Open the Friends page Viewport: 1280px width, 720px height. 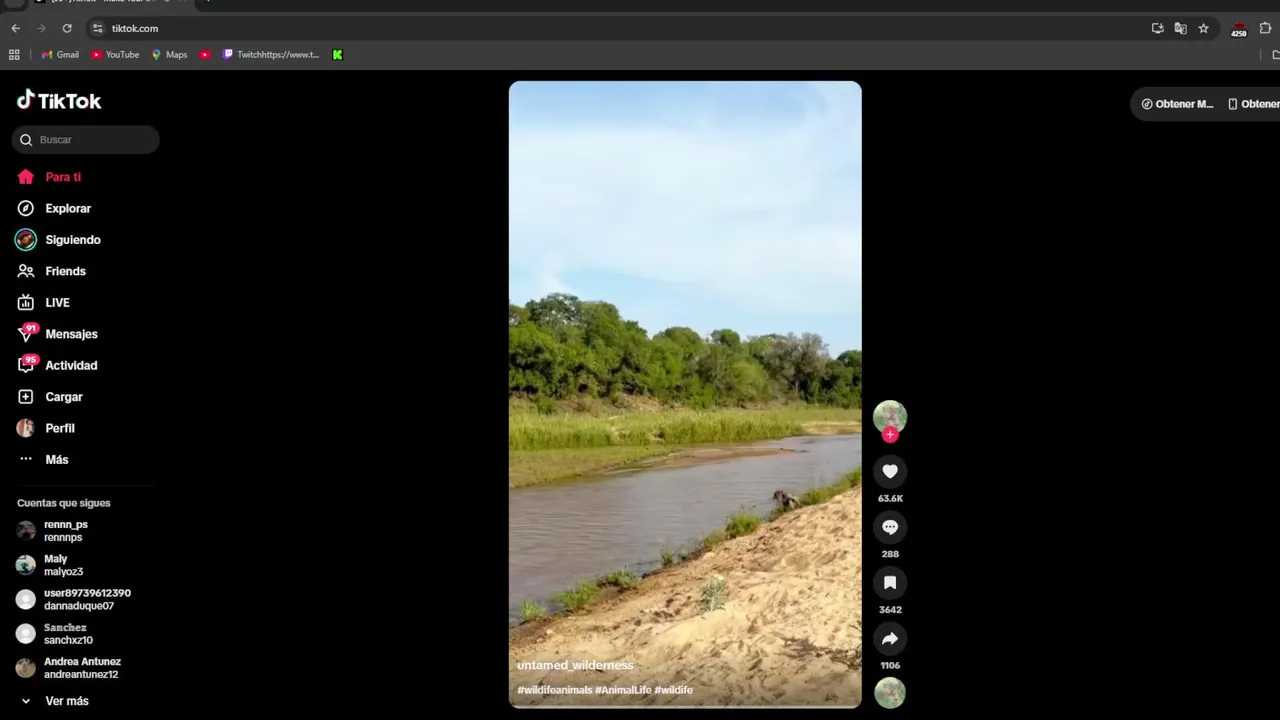point(51,271)
